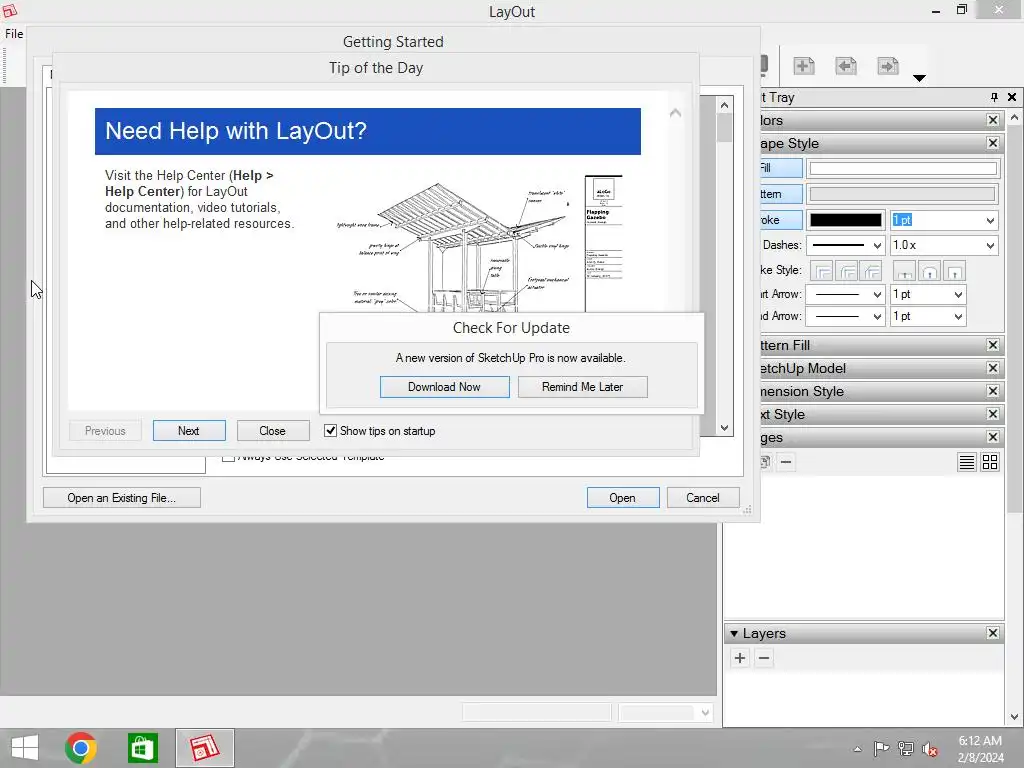This screenshot has height=768, width=1024.
Task: Click the remove layer minus icon
Action: (763, 658)
